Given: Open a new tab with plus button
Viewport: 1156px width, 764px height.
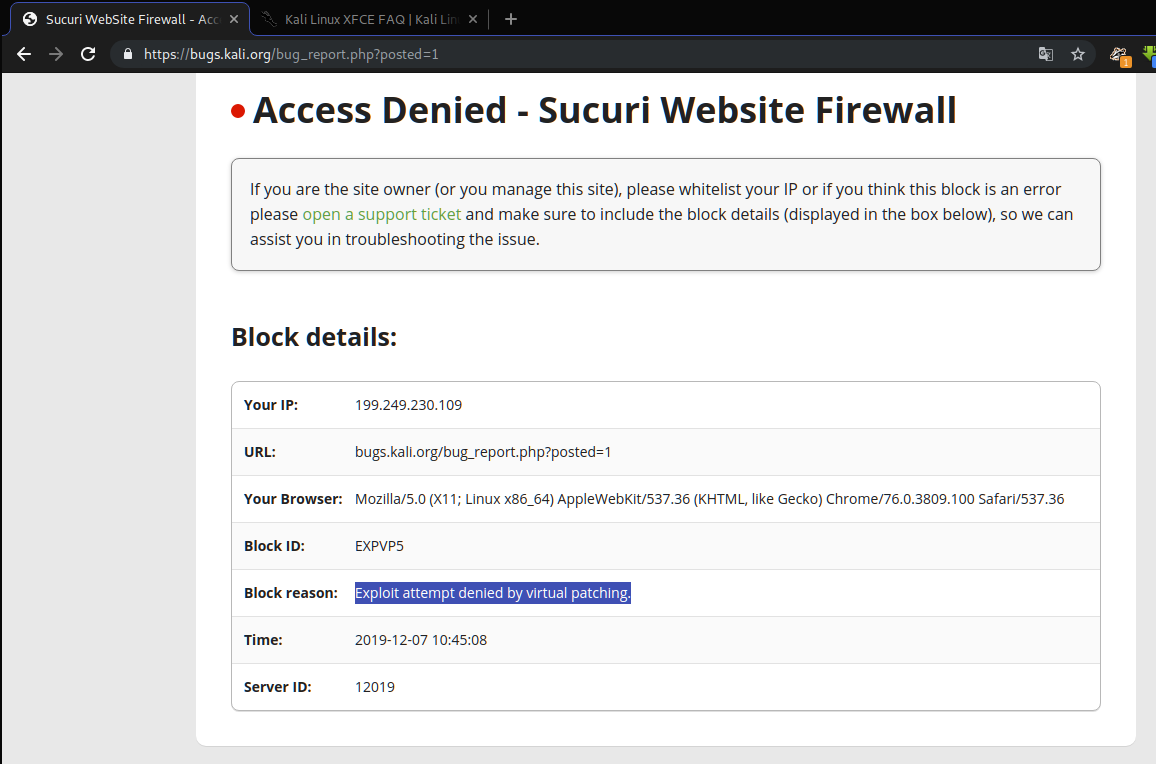Looking at the screenshot, I should [511, 19].
